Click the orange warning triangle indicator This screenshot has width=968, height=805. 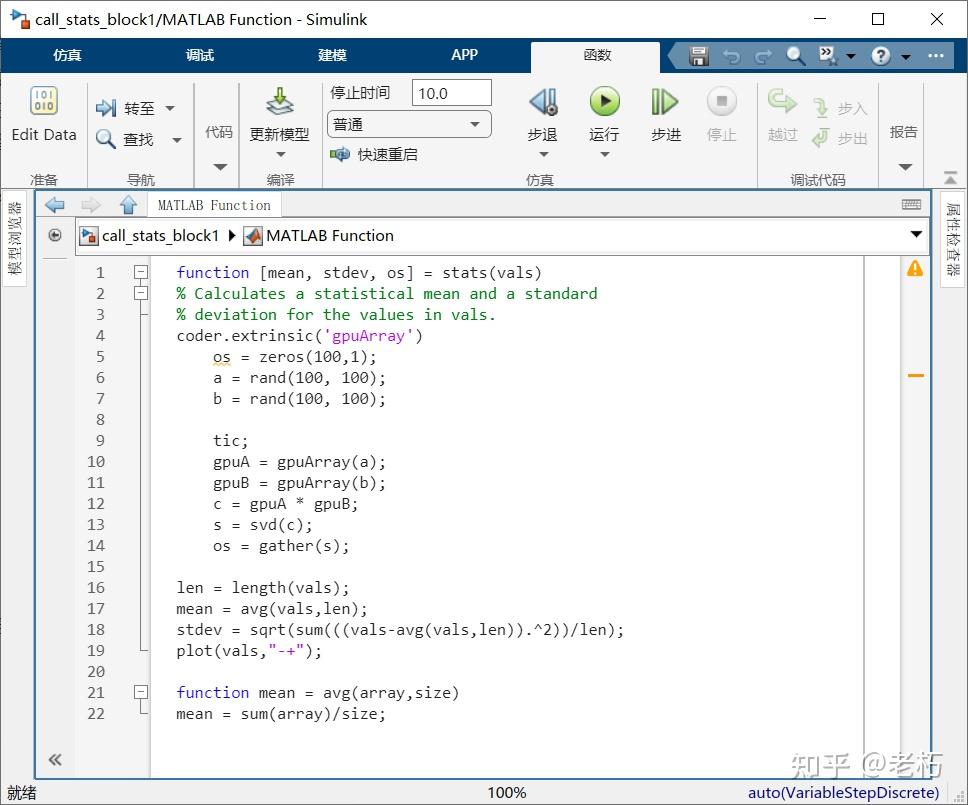point(915,269)
